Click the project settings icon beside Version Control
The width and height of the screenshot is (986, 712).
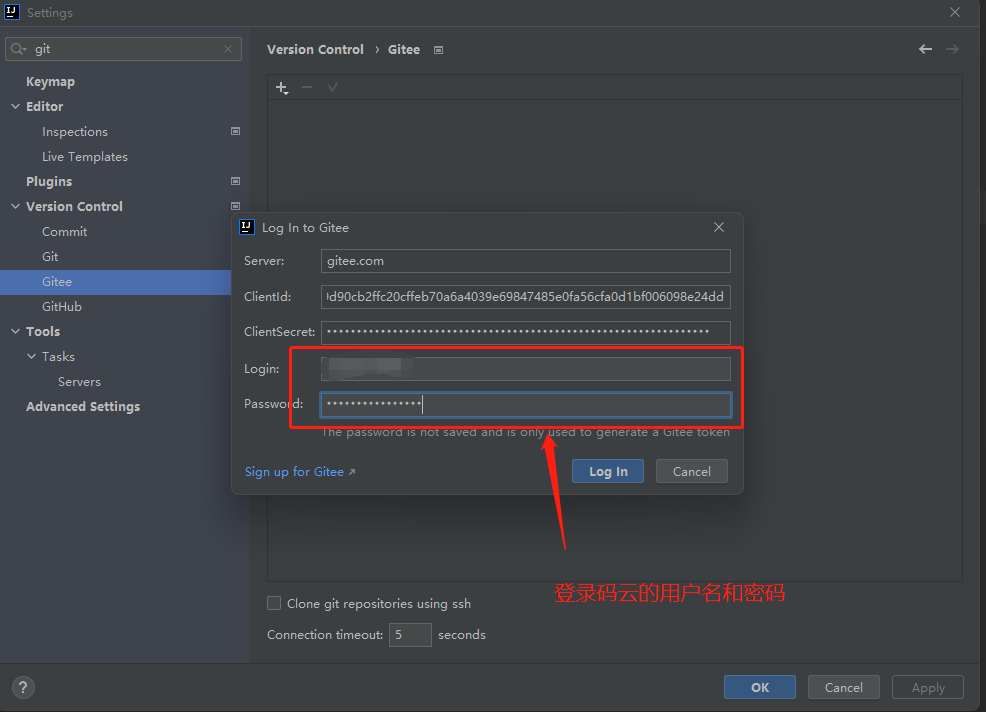235,206
